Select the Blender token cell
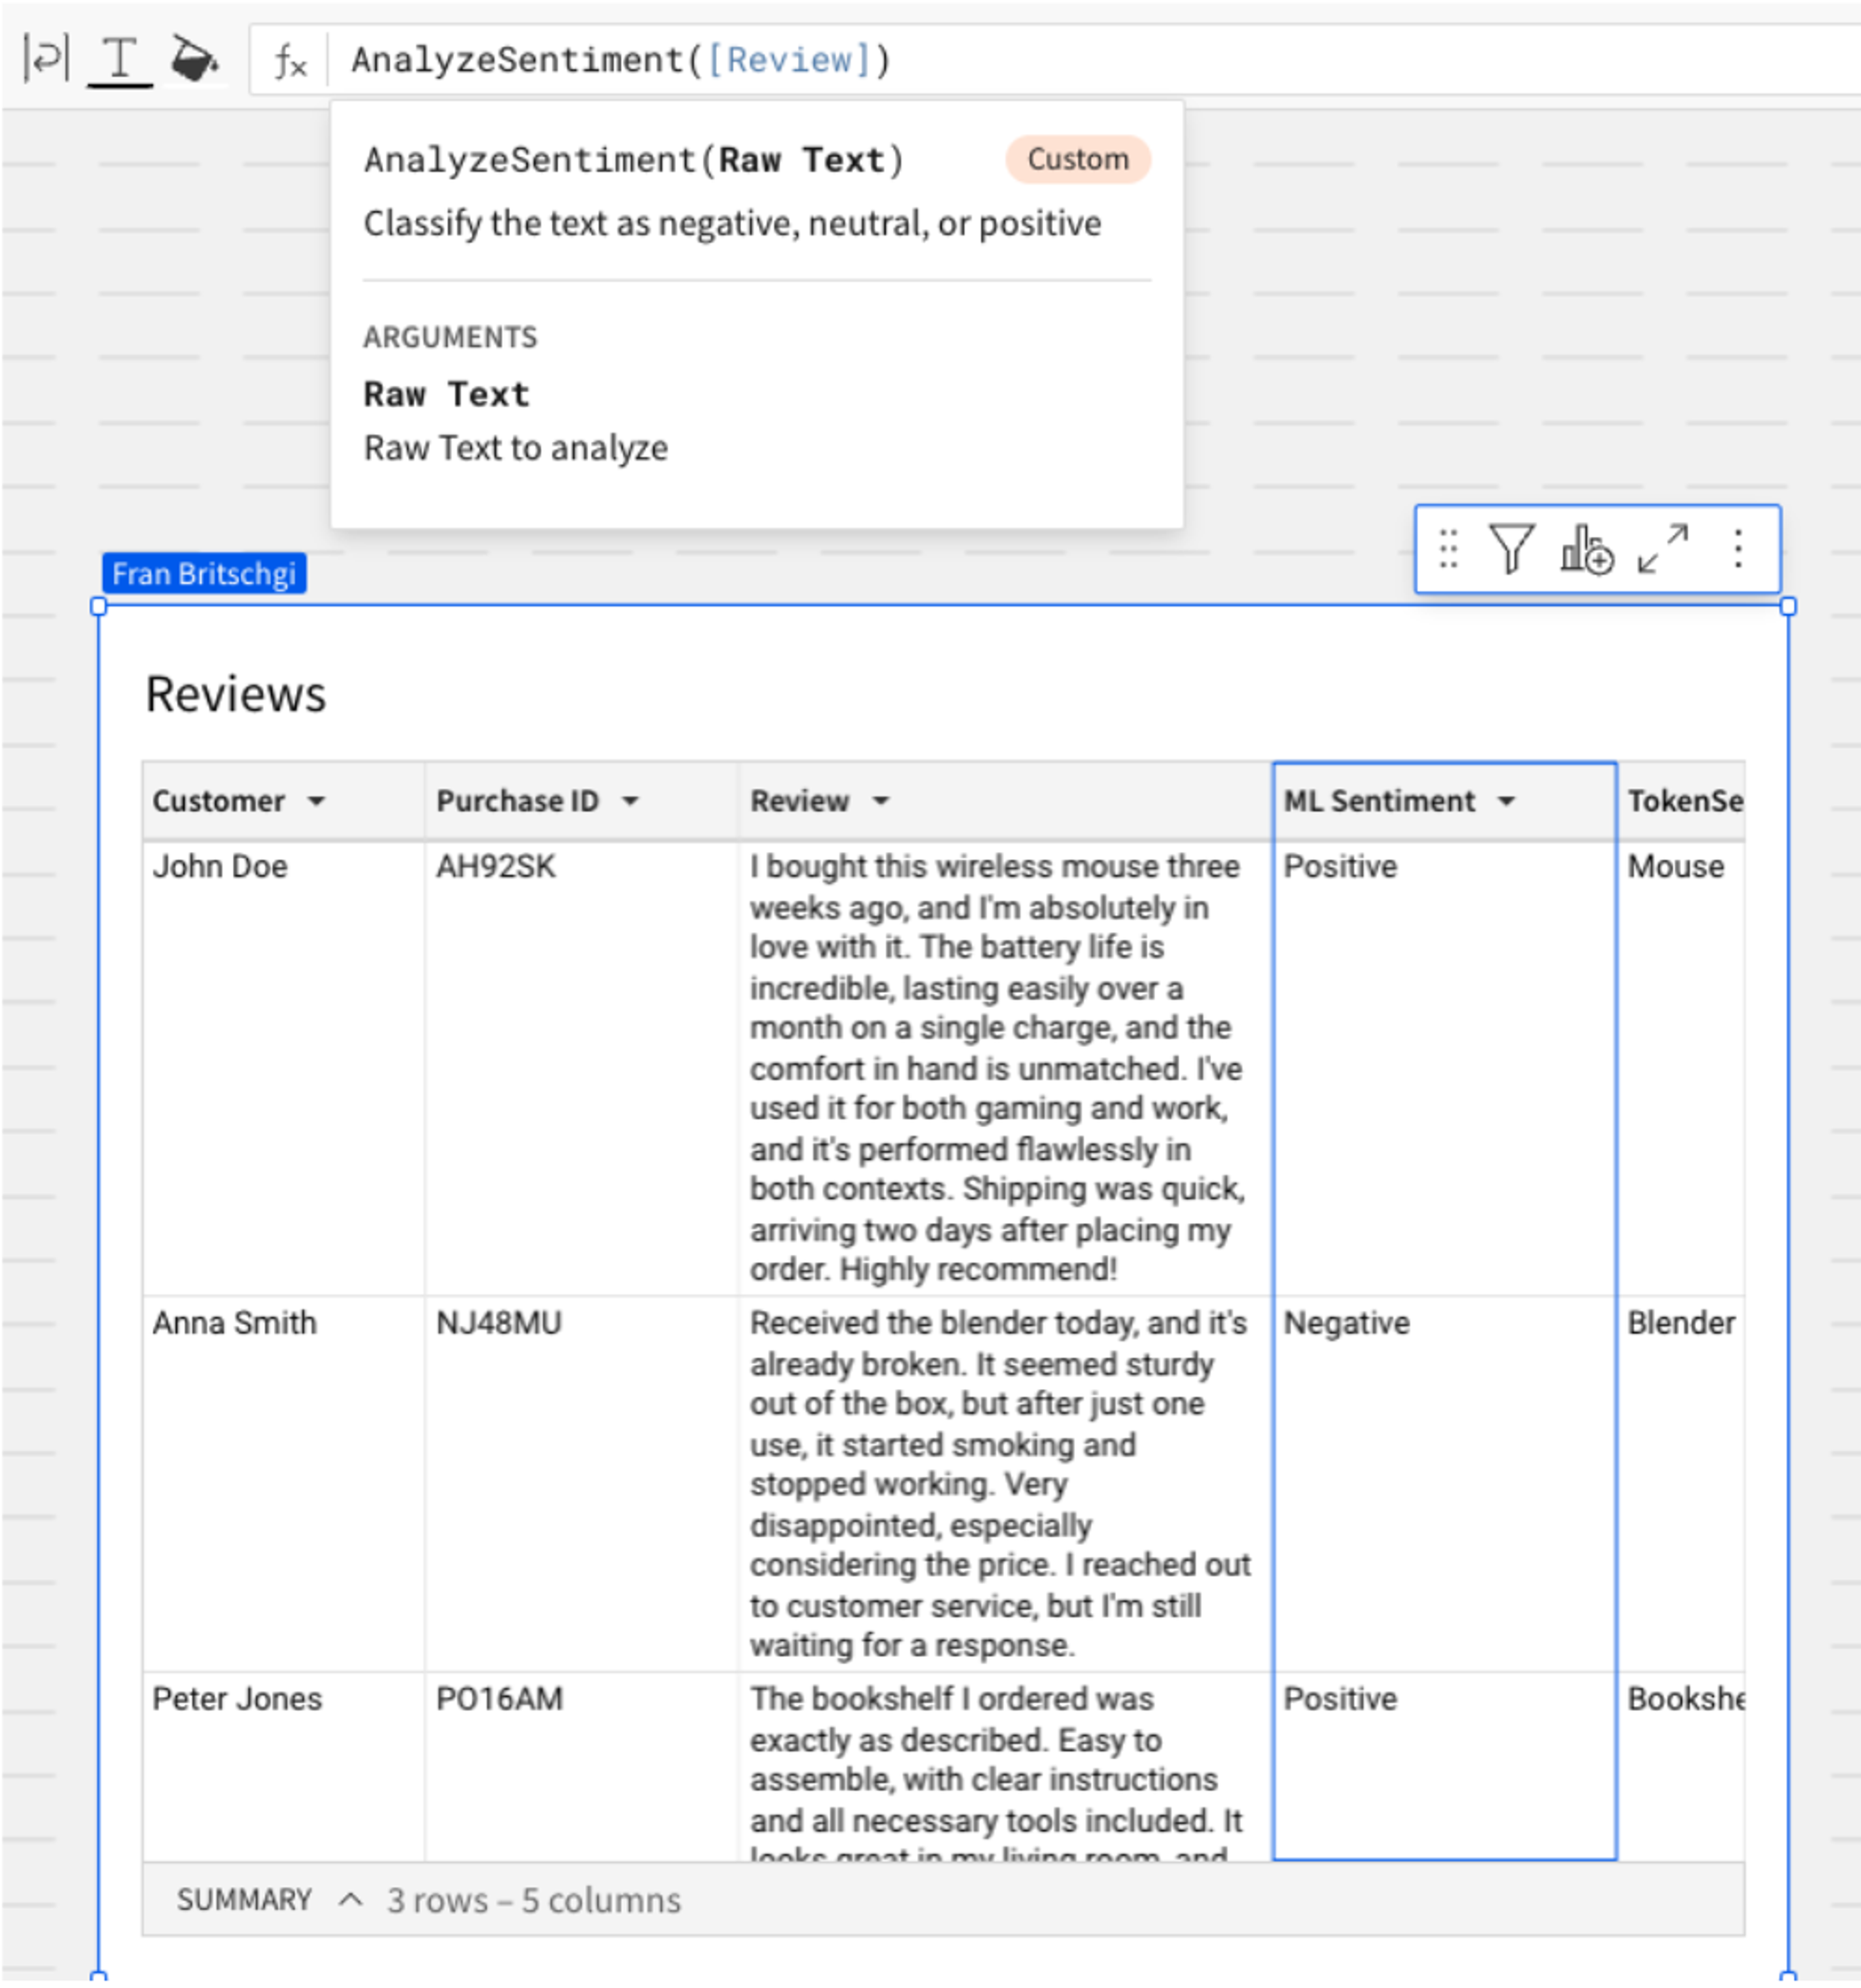1861x1988 pixels. (x=1681, y=1484)
